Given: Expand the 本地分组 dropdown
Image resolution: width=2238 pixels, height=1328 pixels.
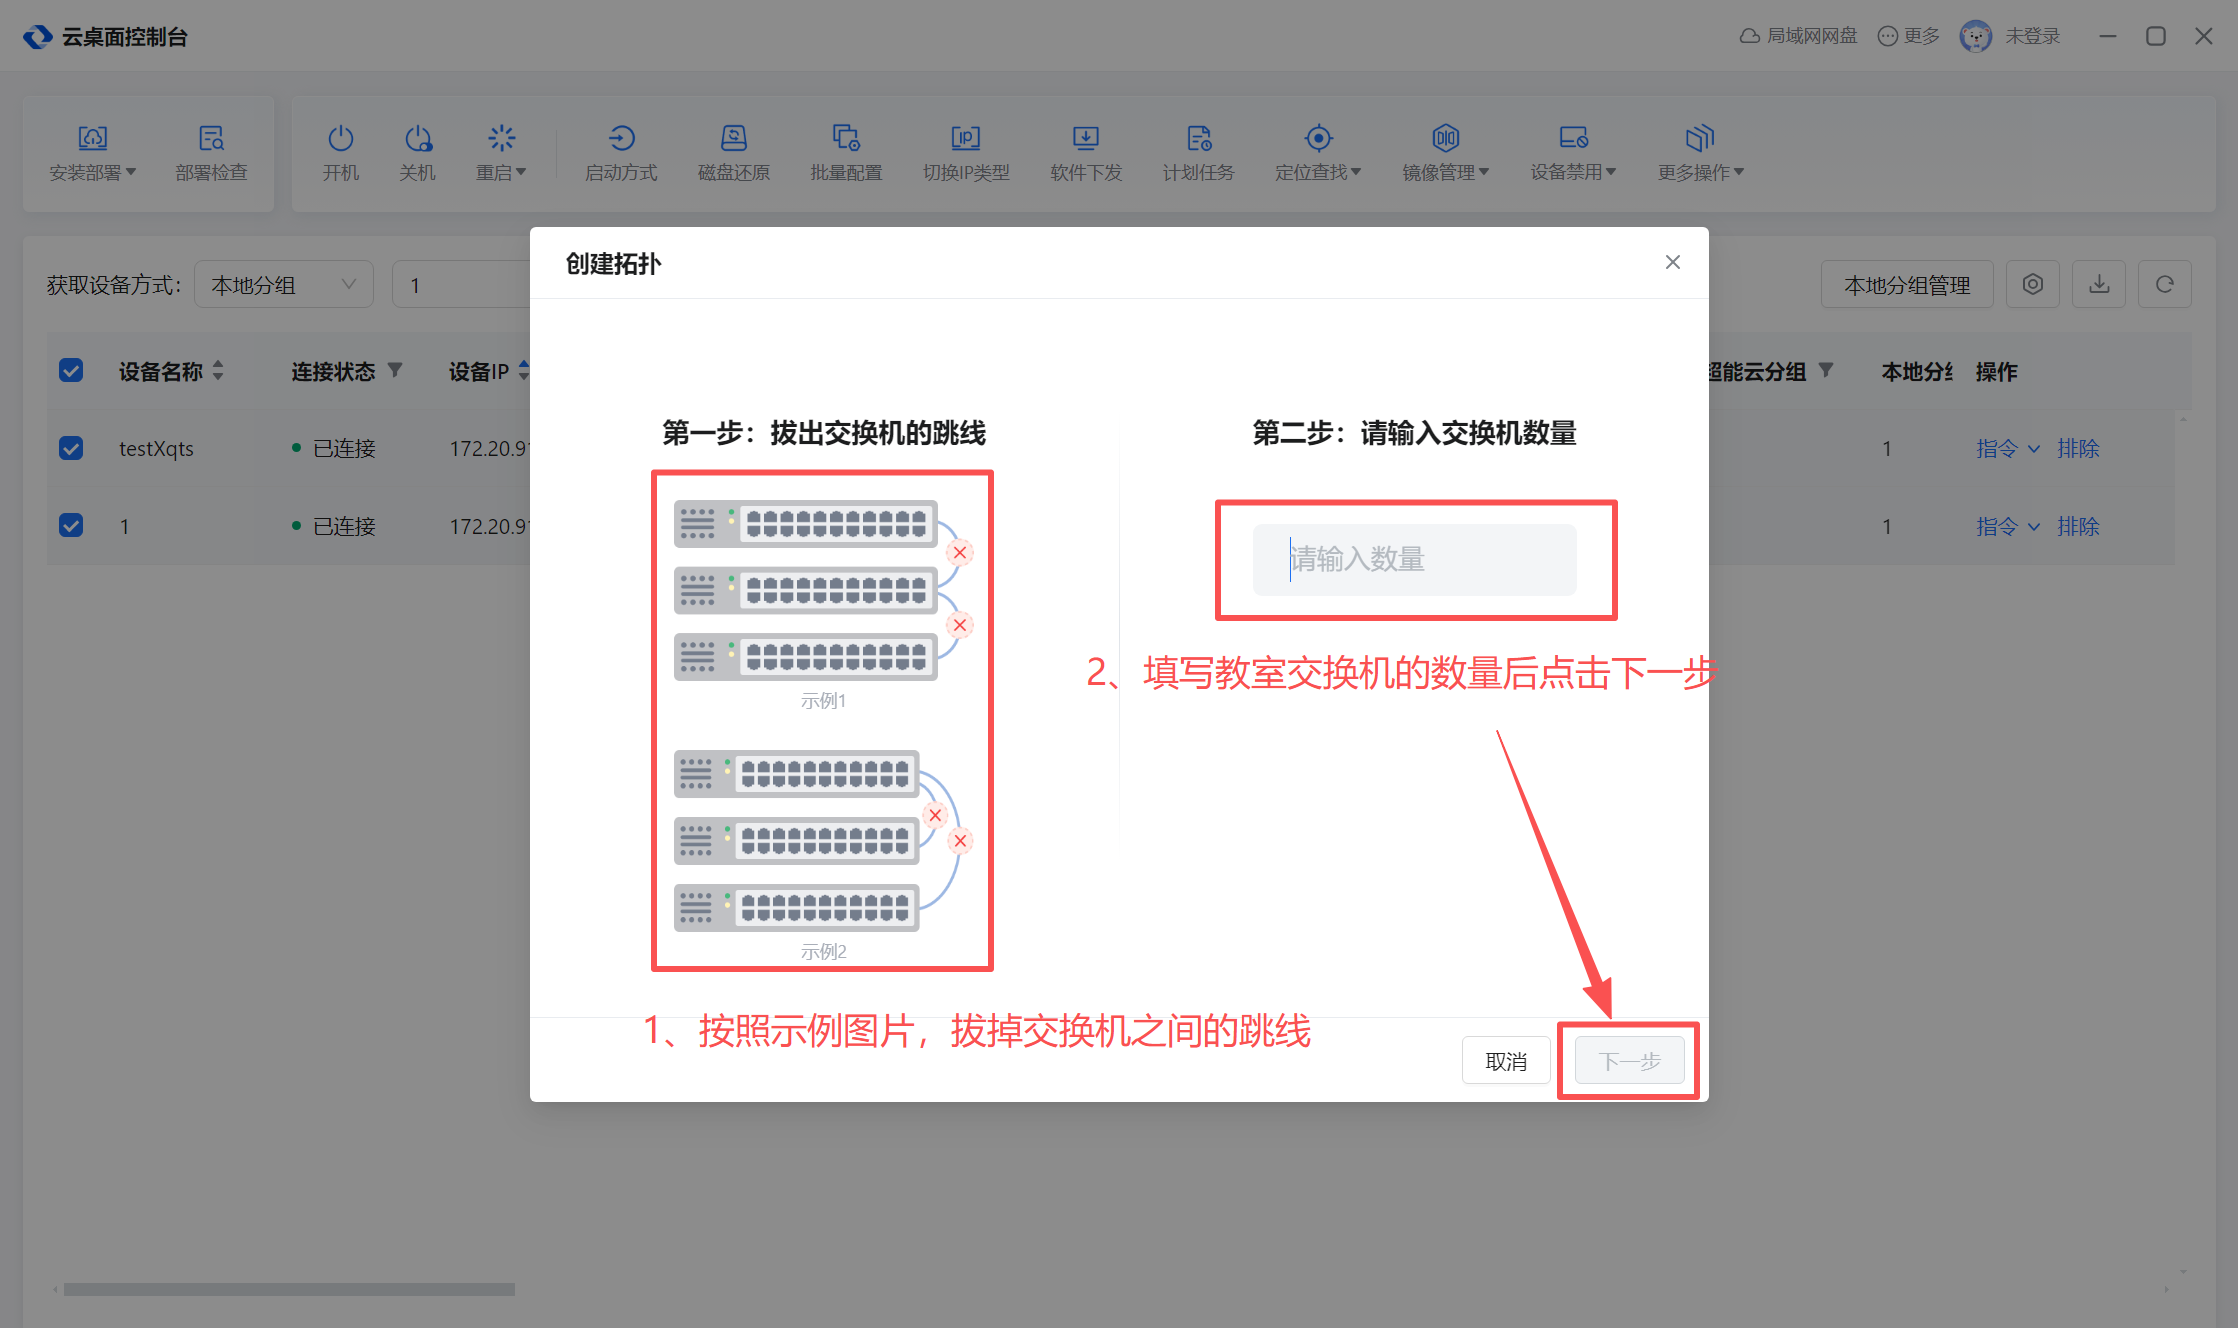Looking at the screenshot, I should (x=283, y=285).
